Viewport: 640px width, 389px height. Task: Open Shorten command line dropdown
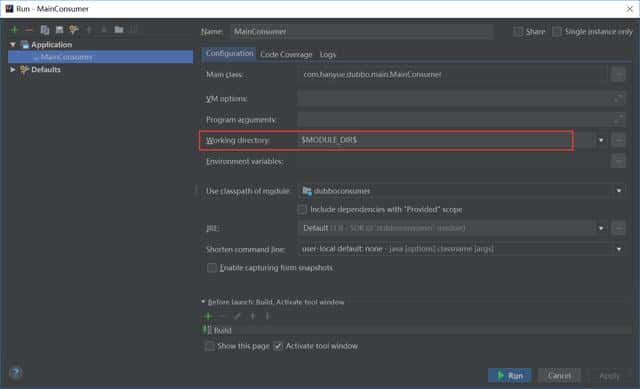pyautogui.click(x=619, y=249)
